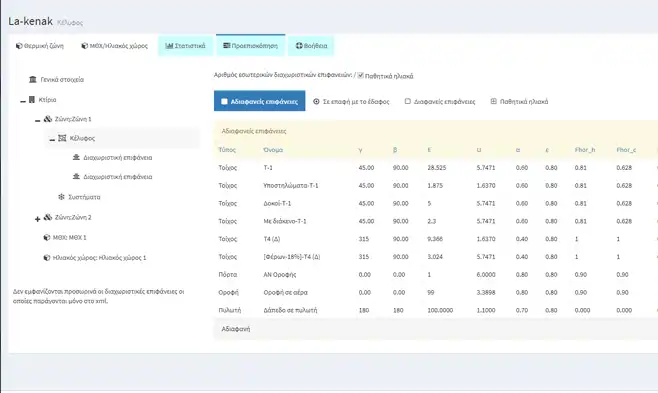Open the Βοήθεια tab

coord(311,46)
